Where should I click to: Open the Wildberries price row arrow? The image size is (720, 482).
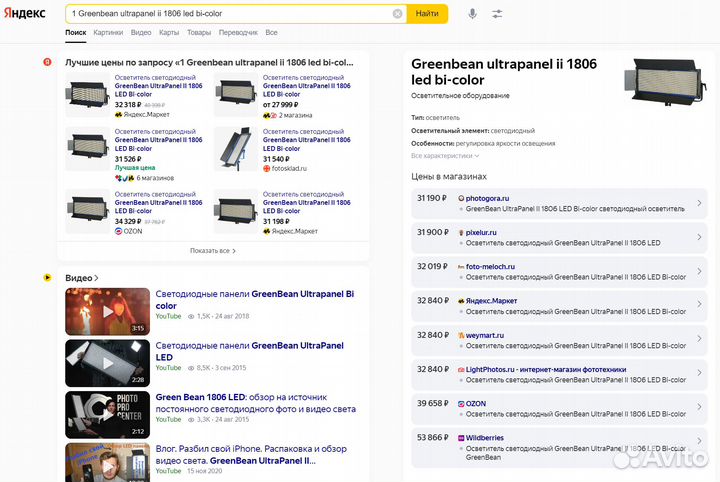click(699, 443)
